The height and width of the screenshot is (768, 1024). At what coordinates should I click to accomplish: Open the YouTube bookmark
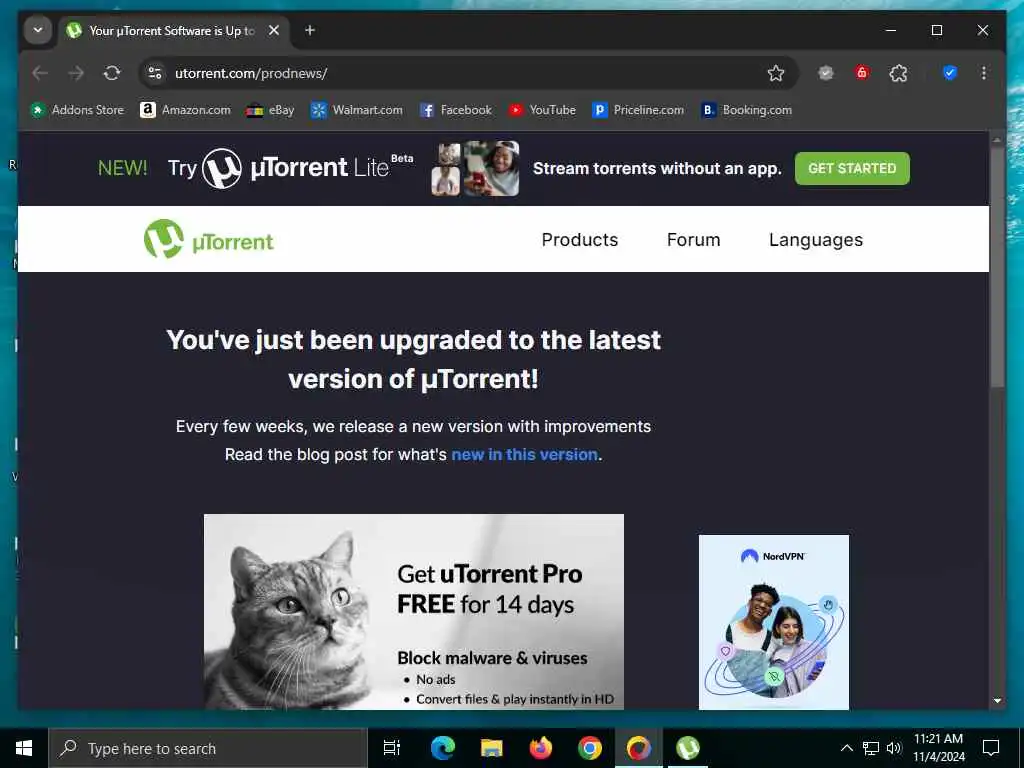coord(543,110)
